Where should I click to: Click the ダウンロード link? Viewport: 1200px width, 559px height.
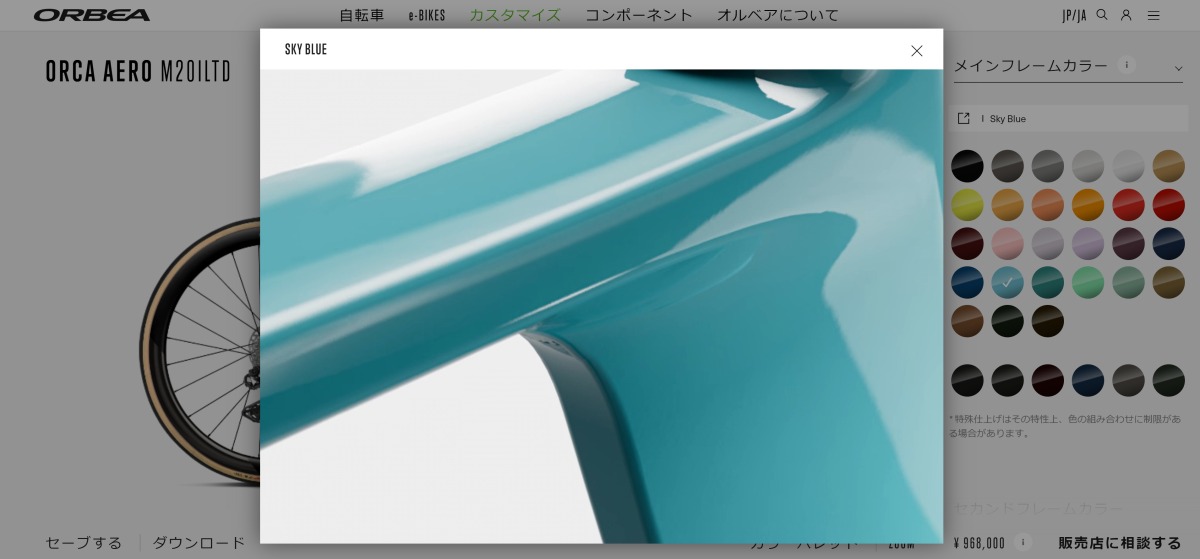coord(199,543)
